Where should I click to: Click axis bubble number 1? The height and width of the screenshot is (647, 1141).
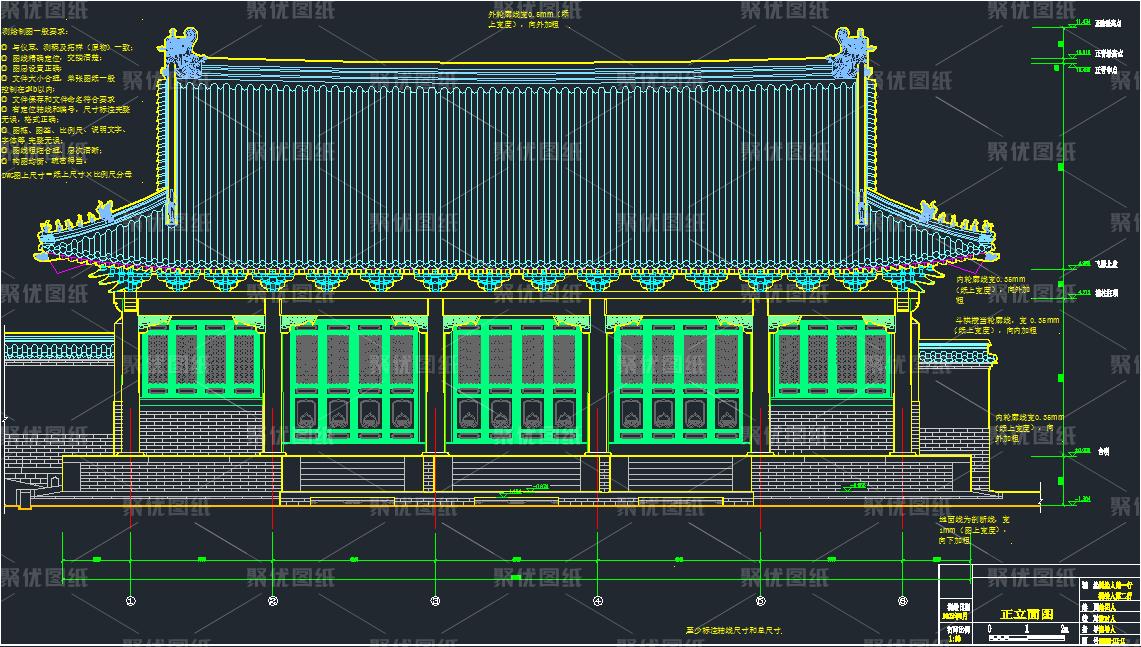[130, 600]
